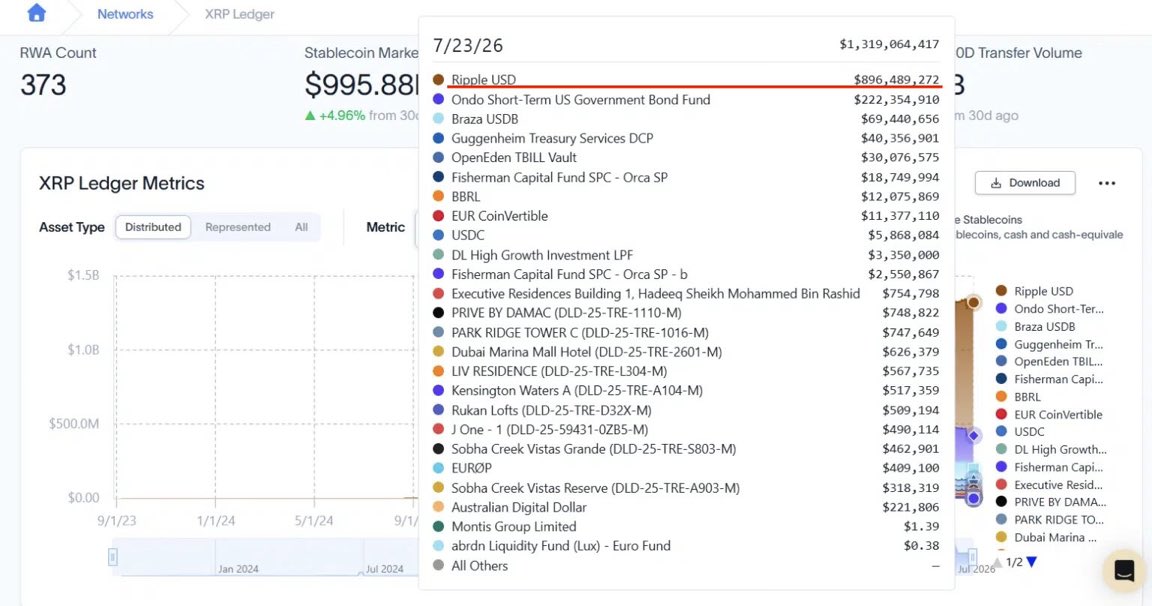Screen dimensions: 1152x606
Task: Select the All asset type
Action: tap(301, 227)
